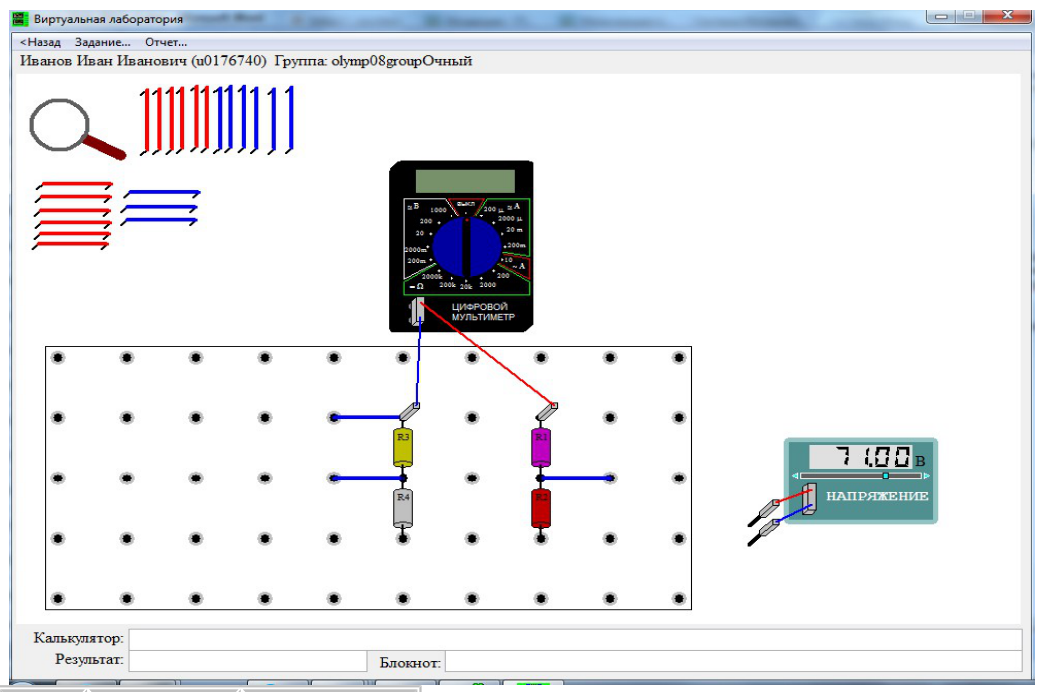
Task: Select the magnifying glass tool
Action: (76, 128)
